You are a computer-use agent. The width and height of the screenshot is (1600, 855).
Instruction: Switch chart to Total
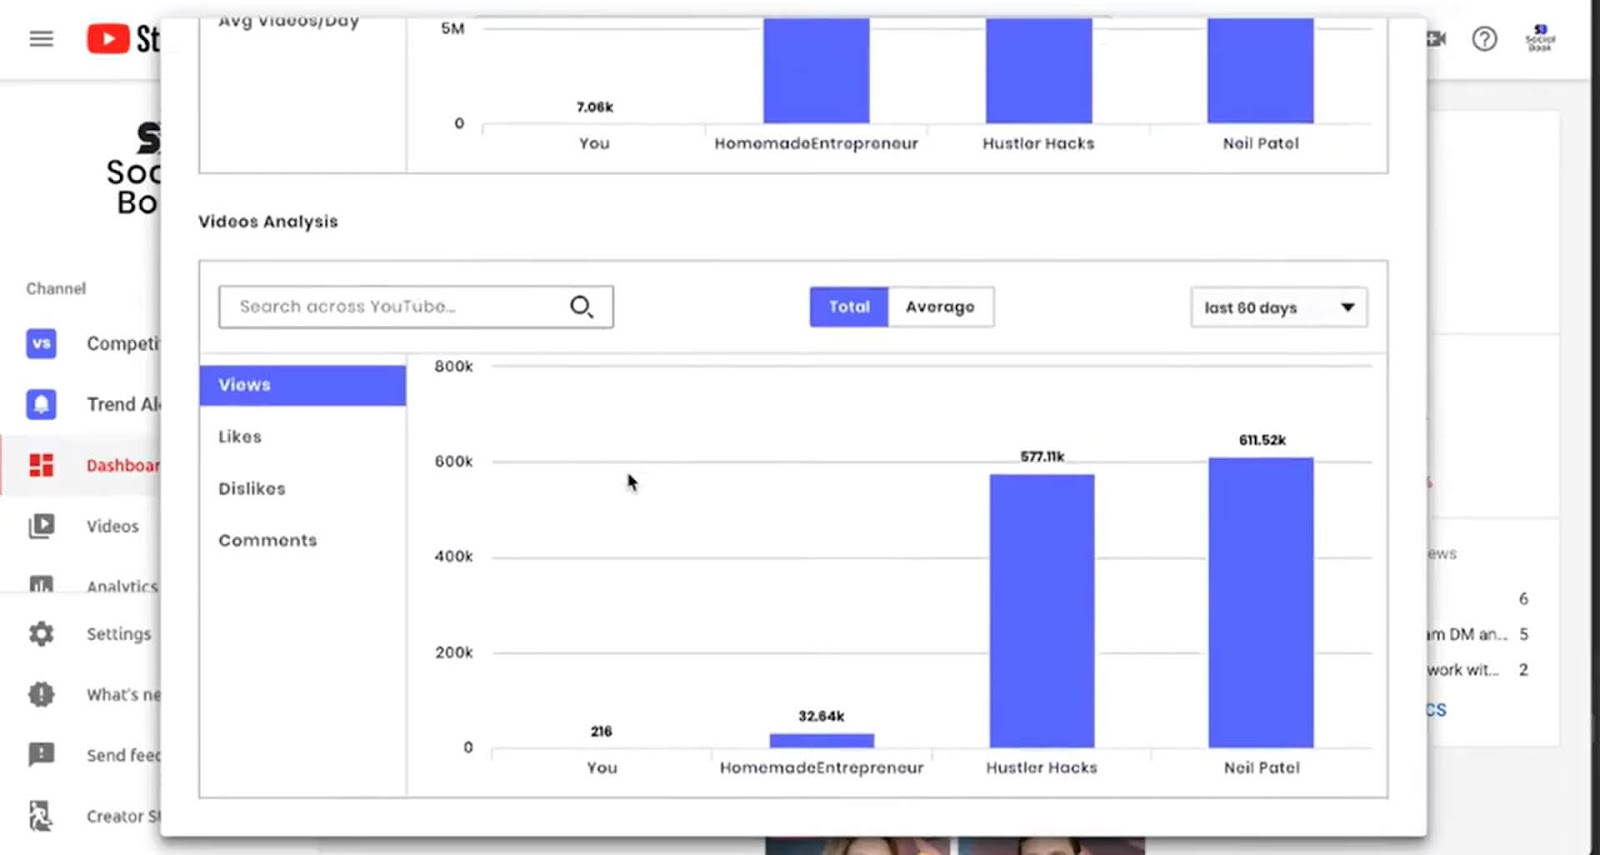(849, 307)
